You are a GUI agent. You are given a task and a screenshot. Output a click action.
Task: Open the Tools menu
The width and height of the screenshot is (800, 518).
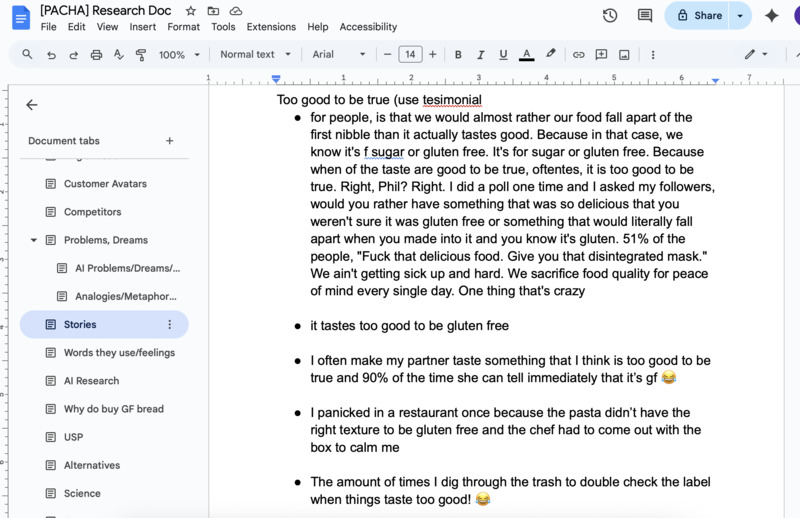(223, 27)
